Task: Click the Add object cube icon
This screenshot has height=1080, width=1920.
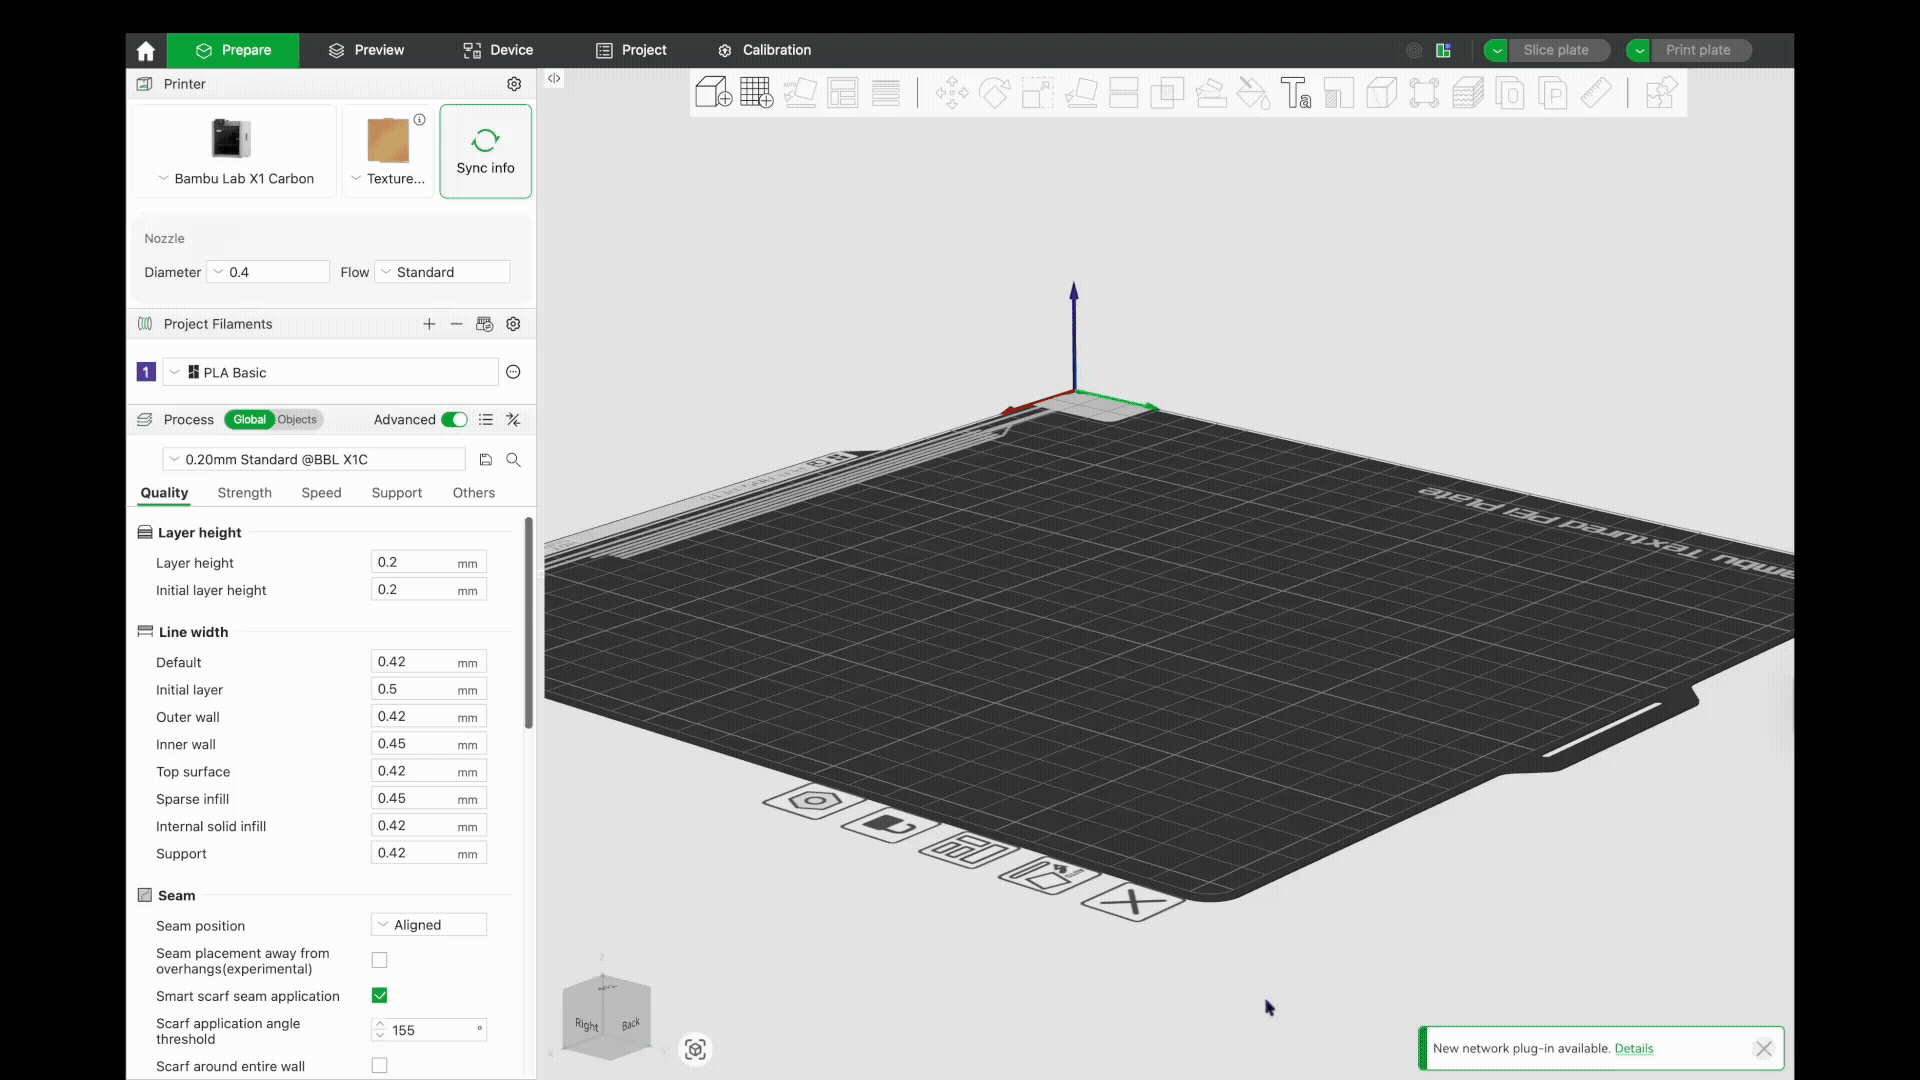Action: click(713, 93)
